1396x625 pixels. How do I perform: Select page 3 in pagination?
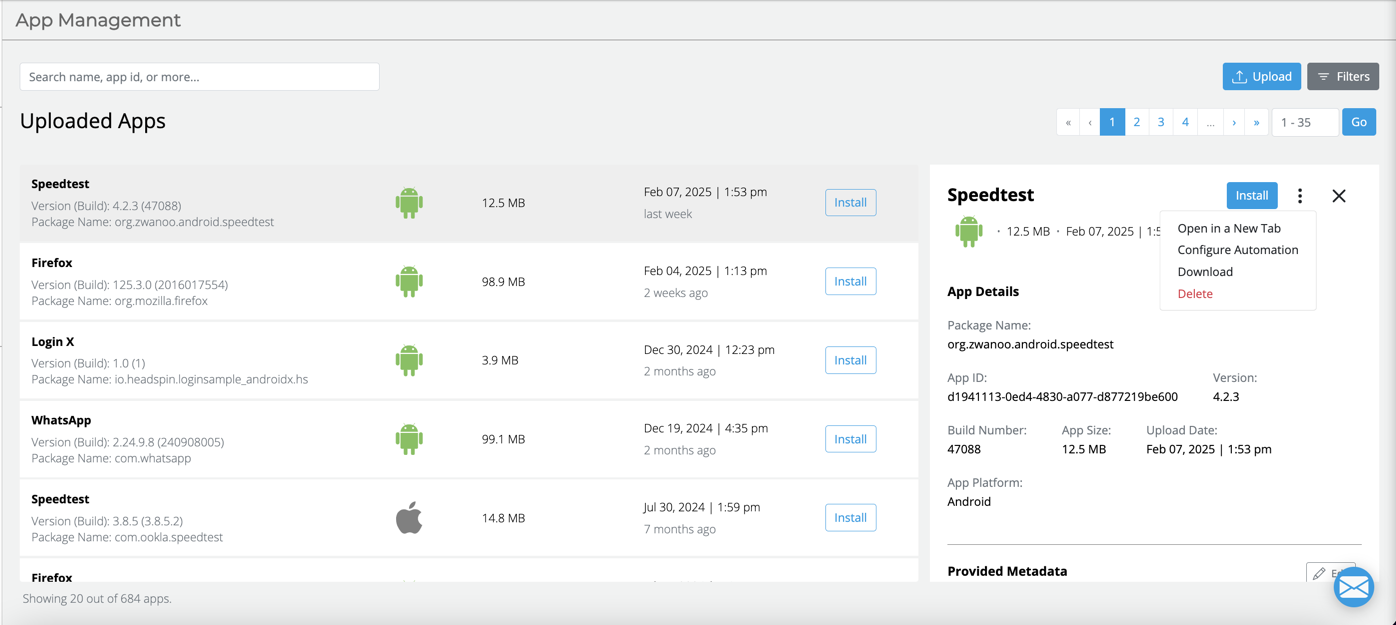point(1161,122)
